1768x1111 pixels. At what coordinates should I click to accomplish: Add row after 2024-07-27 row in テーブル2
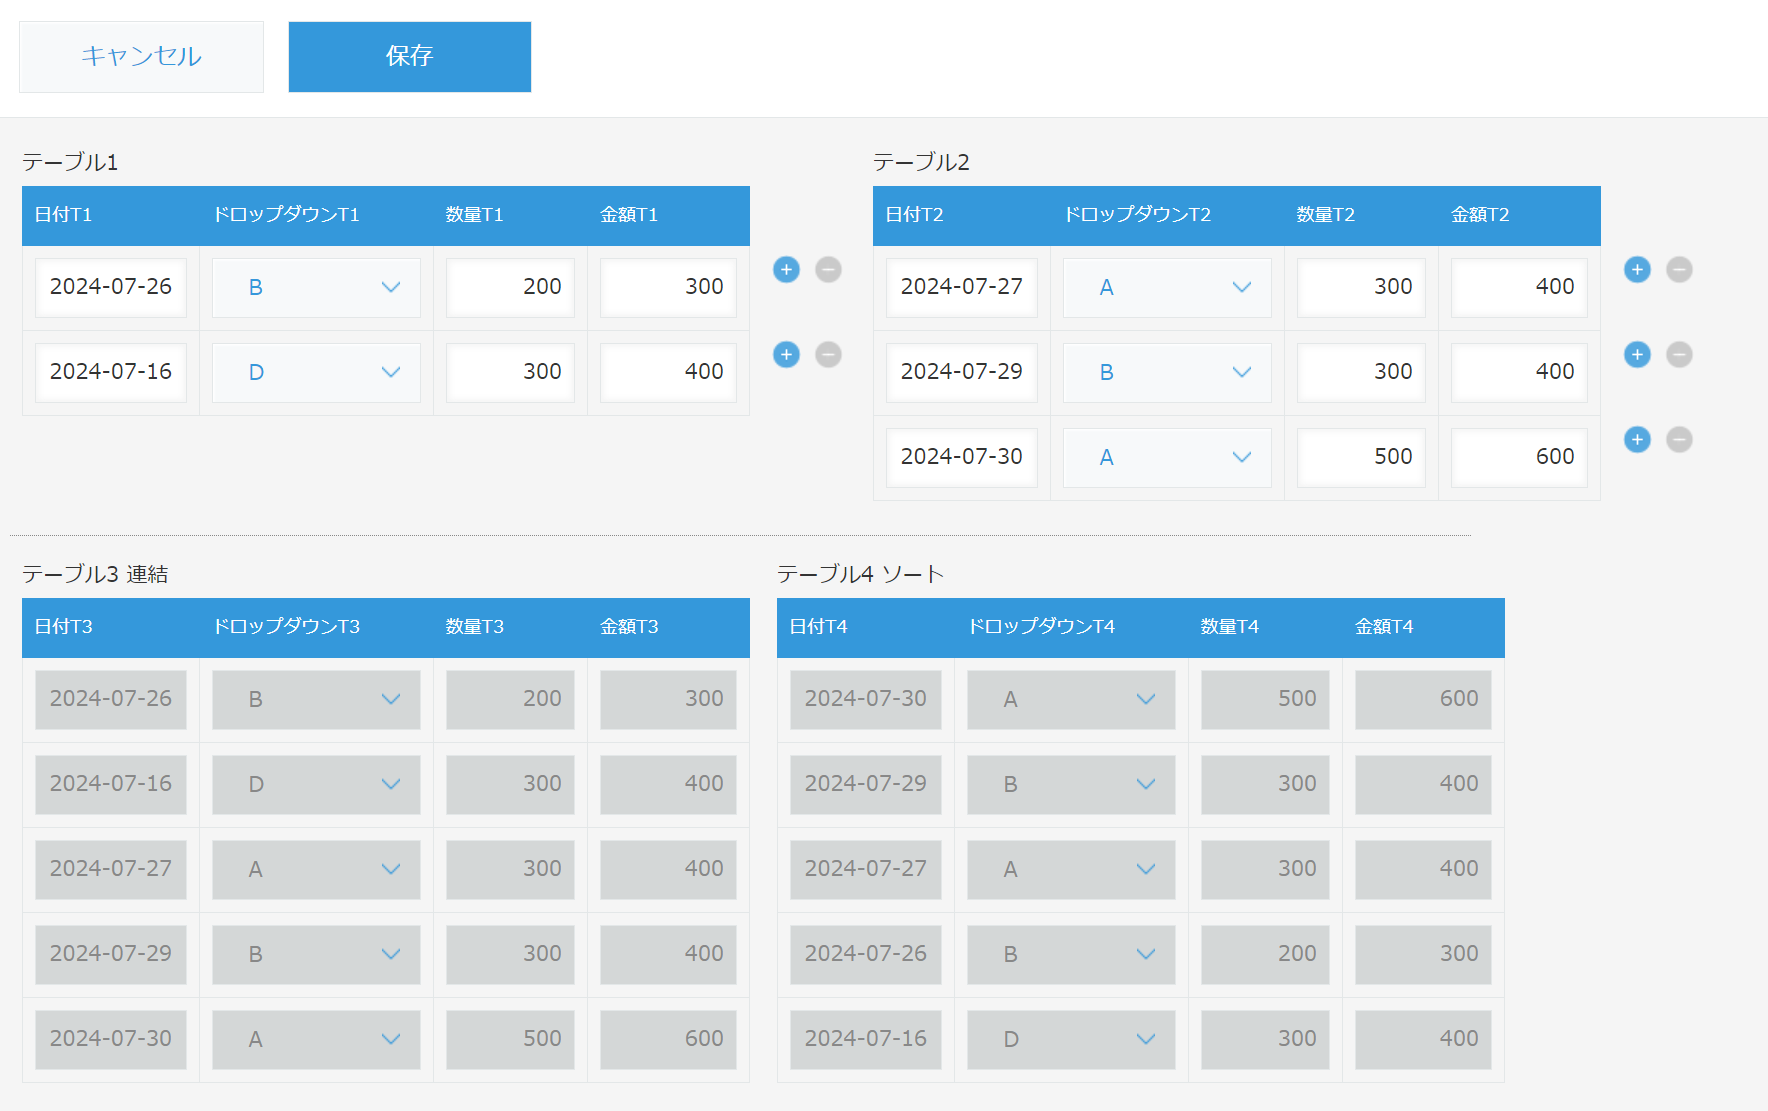(1637, 269)
